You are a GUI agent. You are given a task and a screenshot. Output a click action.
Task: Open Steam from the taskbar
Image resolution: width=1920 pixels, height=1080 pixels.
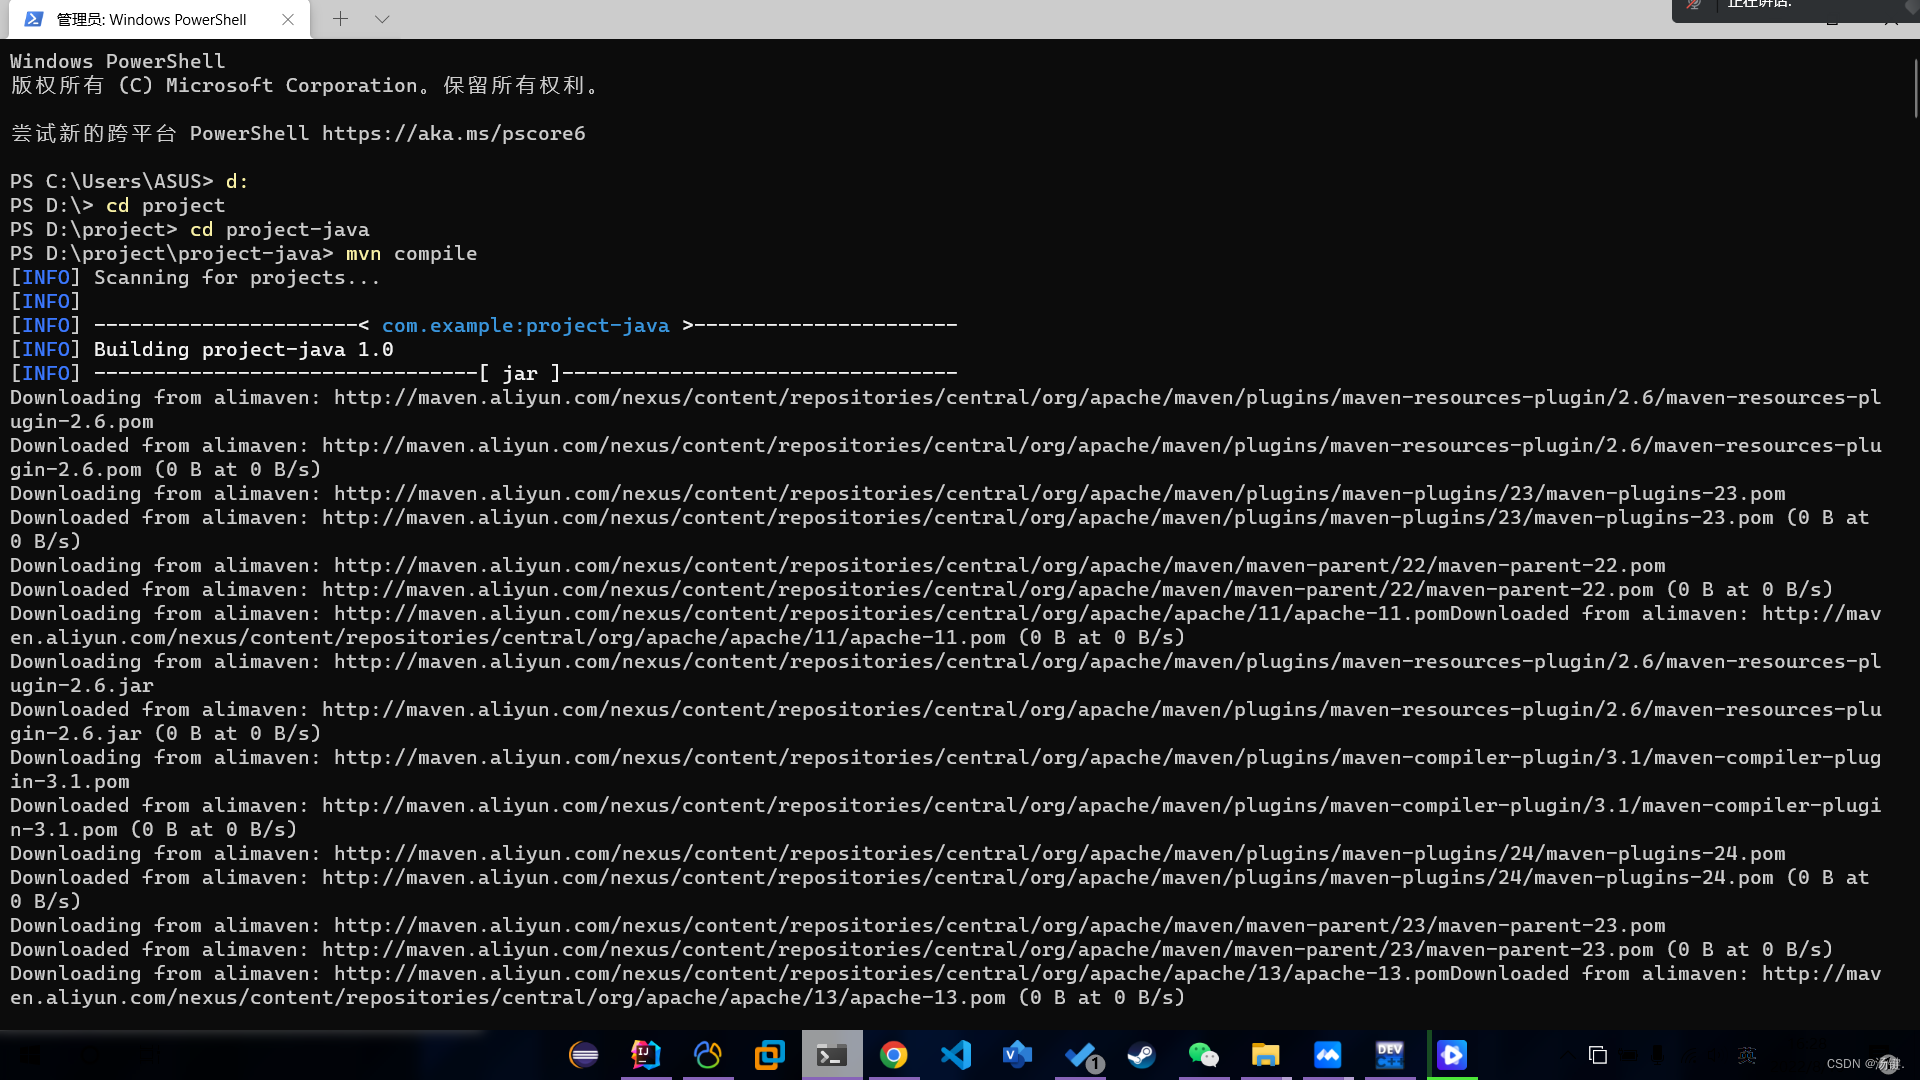point(1142,1055)
